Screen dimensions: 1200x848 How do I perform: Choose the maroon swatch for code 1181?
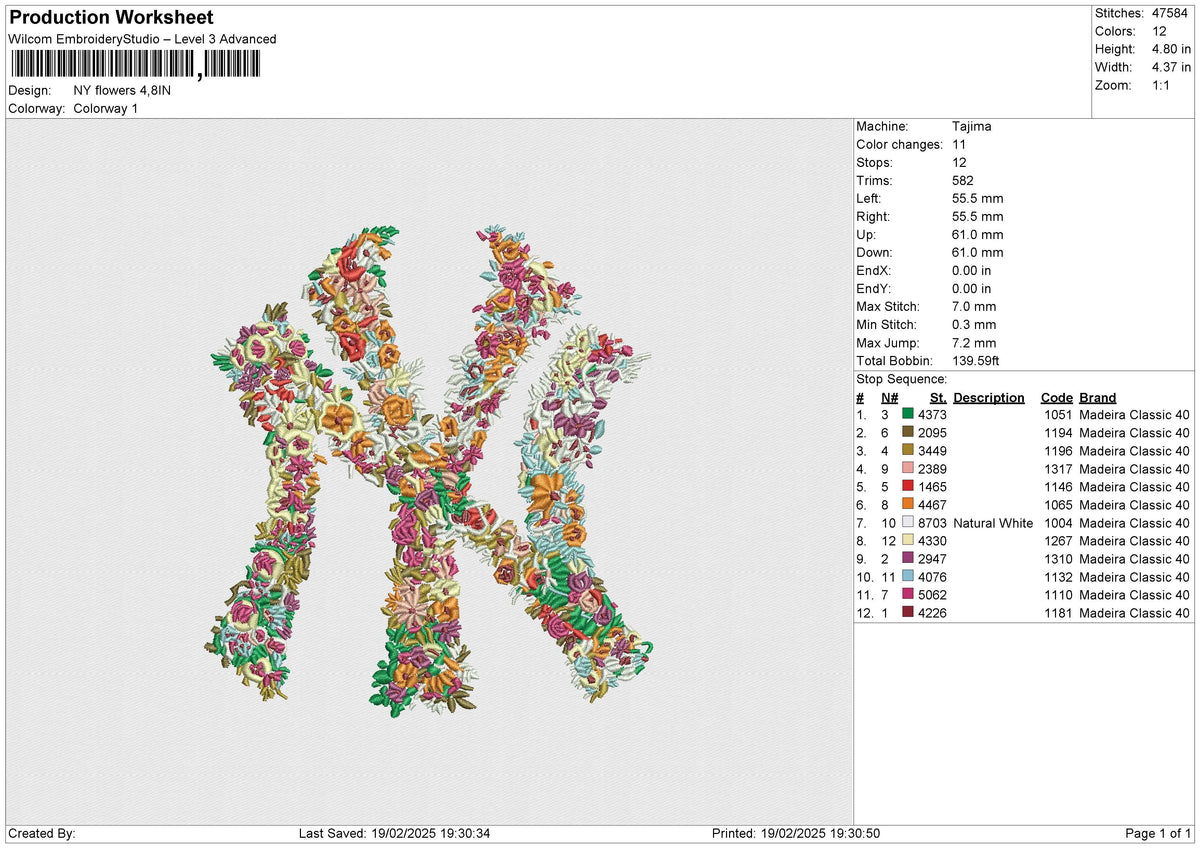pyautogui.click(x=908, y=612)
